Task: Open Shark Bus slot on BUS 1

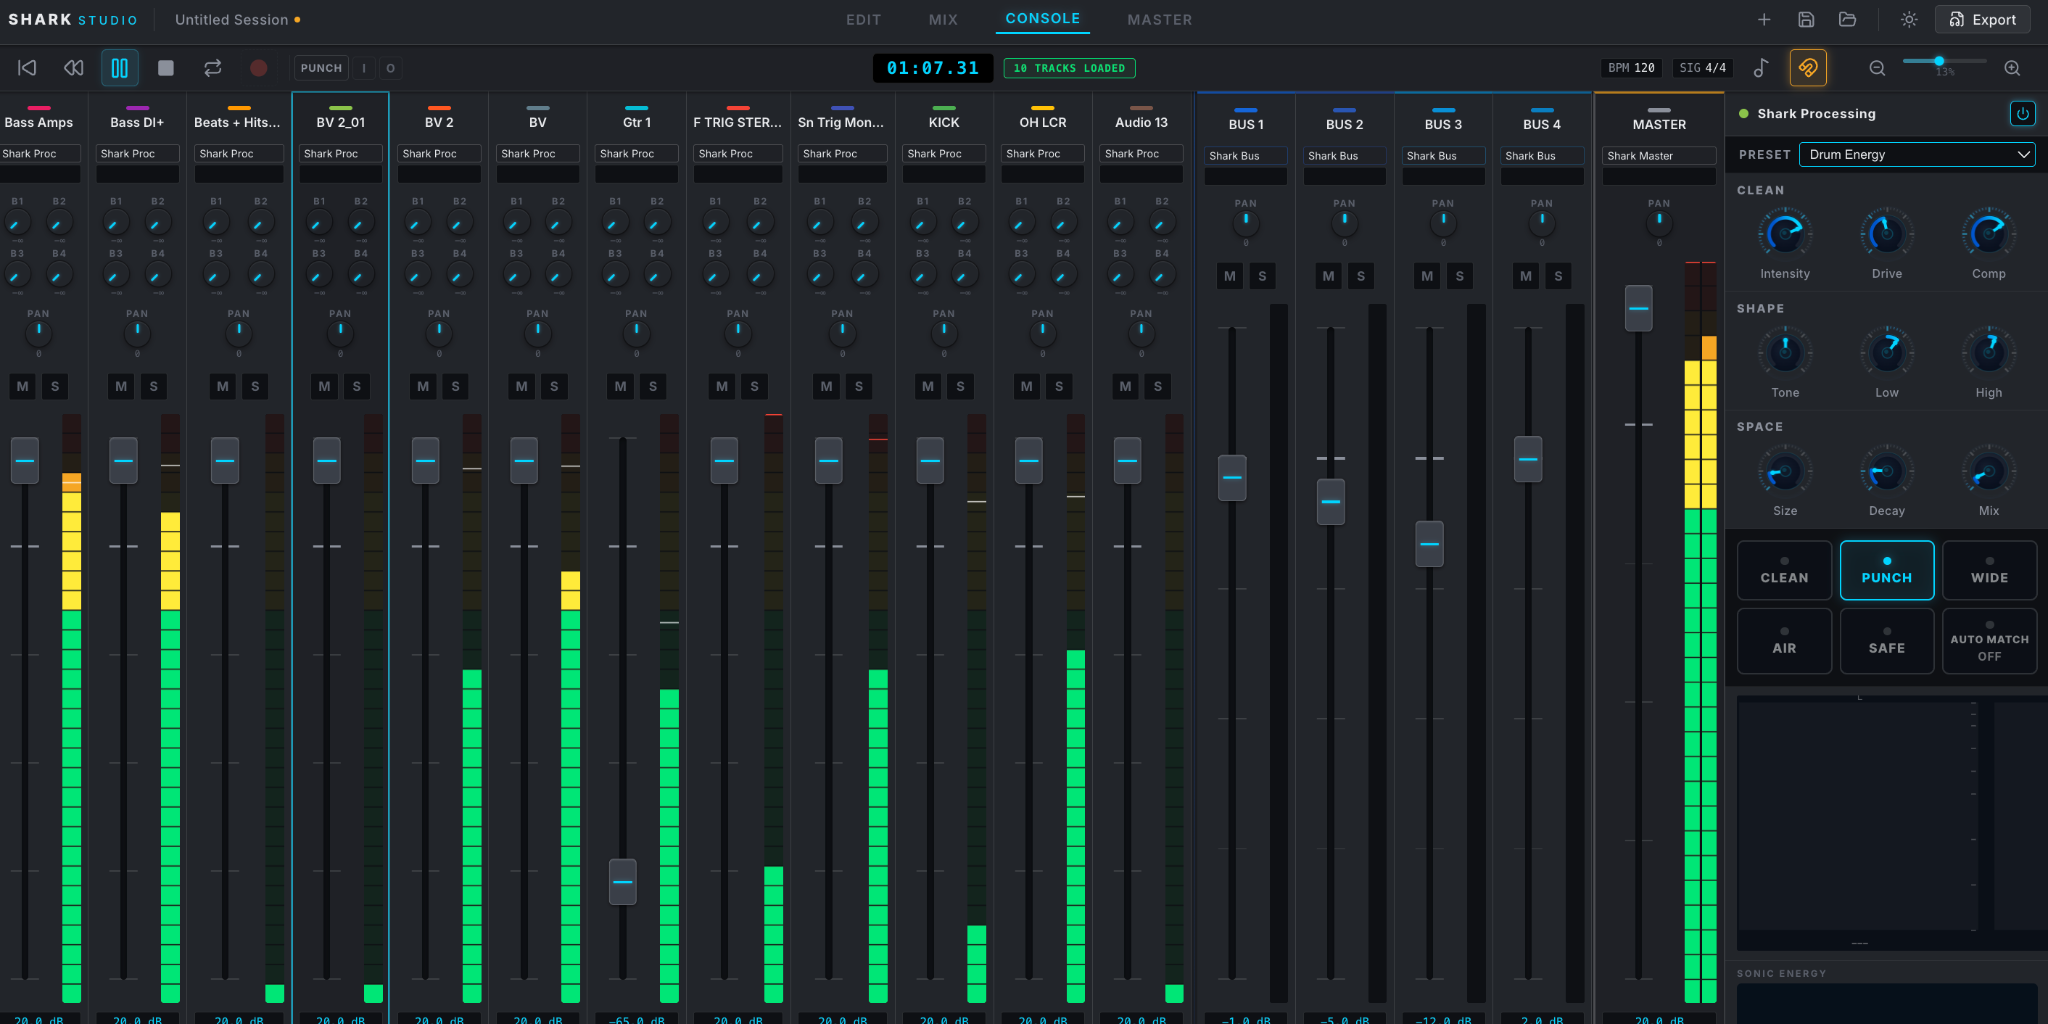Action: (x=1245, y=156)
